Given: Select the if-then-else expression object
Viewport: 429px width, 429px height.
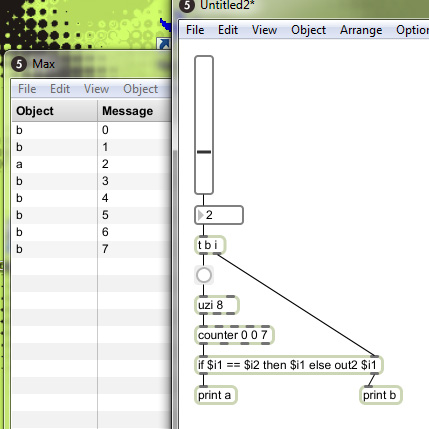Looking at the screenshot, I should point(289,365).
